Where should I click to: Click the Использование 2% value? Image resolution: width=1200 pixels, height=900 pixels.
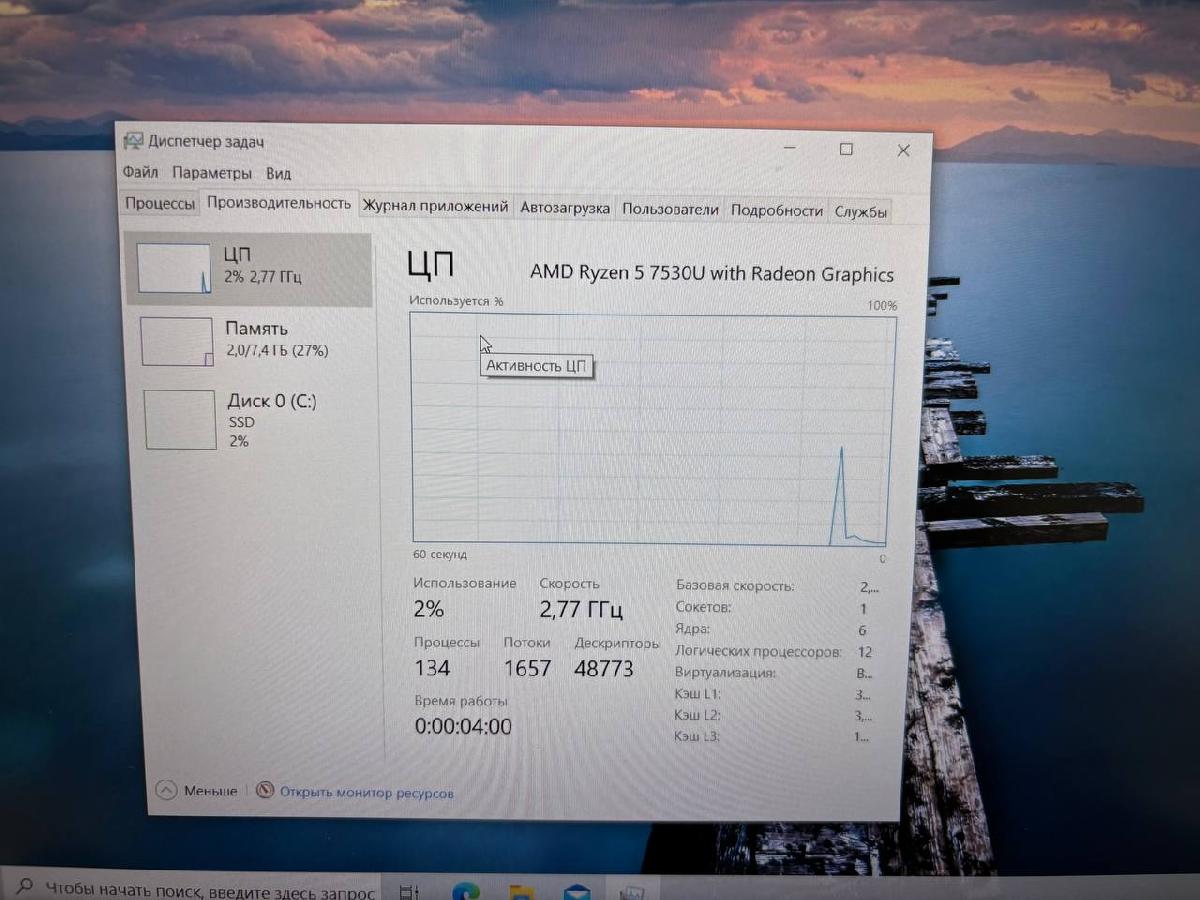click(429, 609)
